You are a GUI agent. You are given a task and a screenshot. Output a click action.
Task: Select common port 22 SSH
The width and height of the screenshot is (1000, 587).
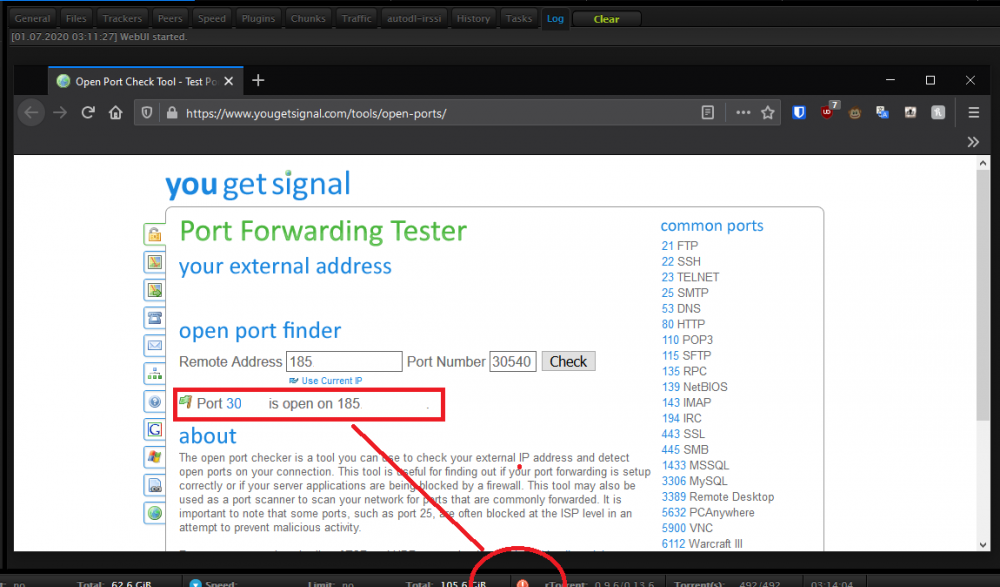pos(681,262)
